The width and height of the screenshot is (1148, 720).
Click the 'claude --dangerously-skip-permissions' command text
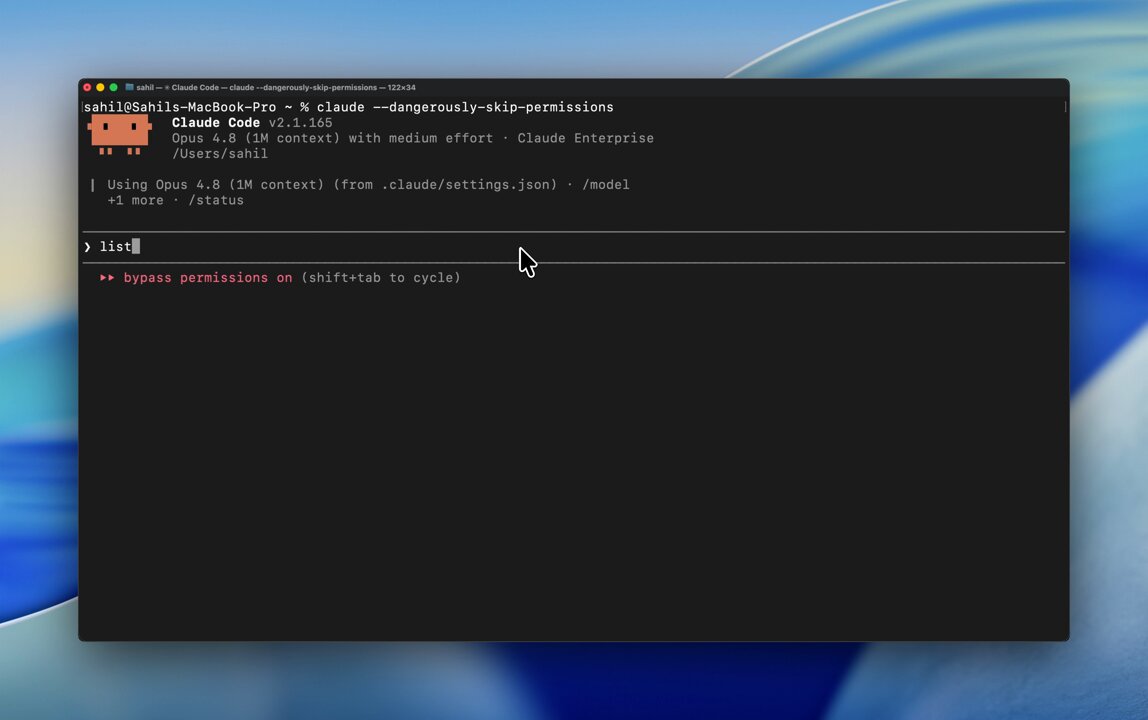point(465,107)
